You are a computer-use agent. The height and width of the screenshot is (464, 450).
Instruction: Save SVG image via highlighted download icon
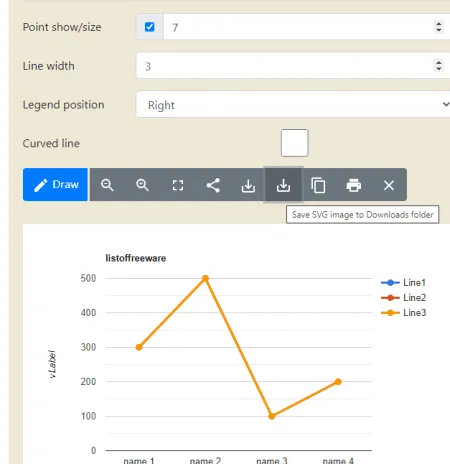coord(283,185)
